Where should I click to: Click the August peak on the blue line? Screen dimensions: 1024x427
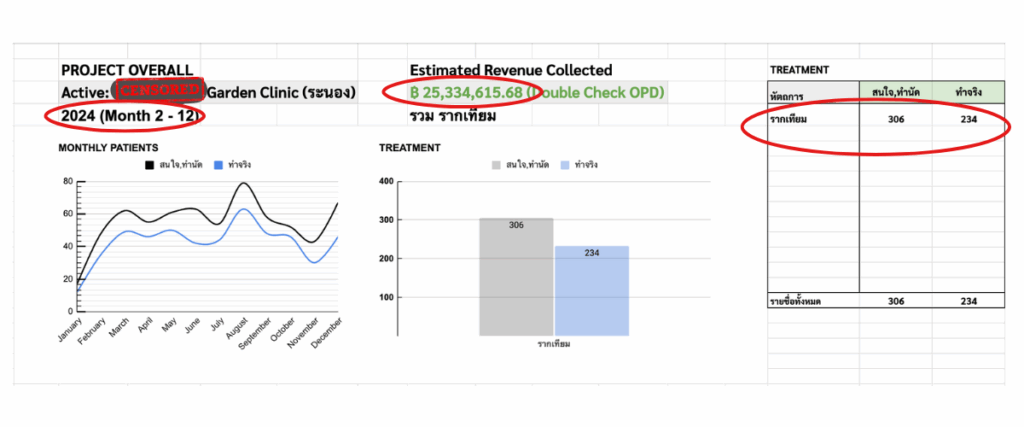click(x=242, y=209)
